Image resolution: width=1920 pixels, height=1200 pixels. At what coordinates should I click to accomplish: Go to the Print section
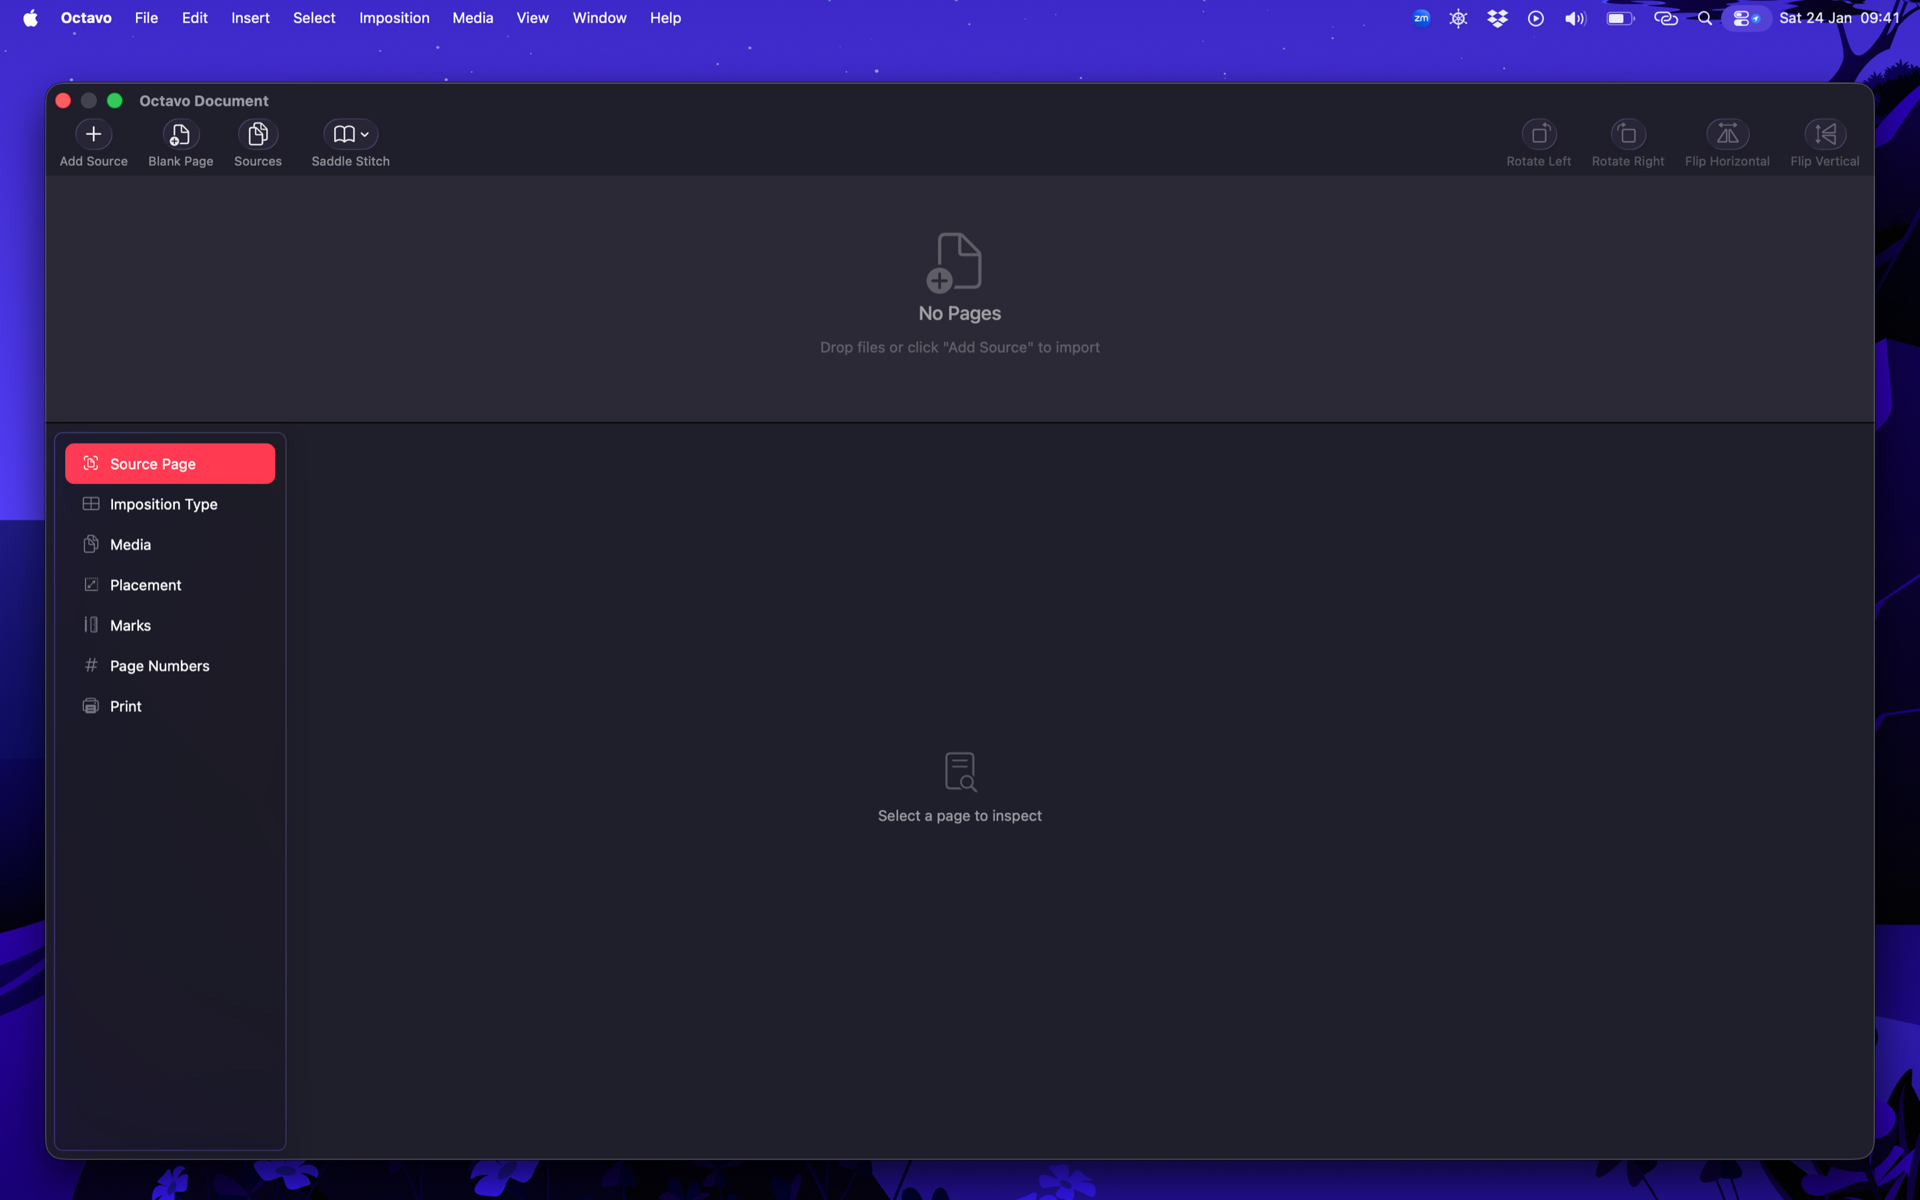click(x=125, y=706)
